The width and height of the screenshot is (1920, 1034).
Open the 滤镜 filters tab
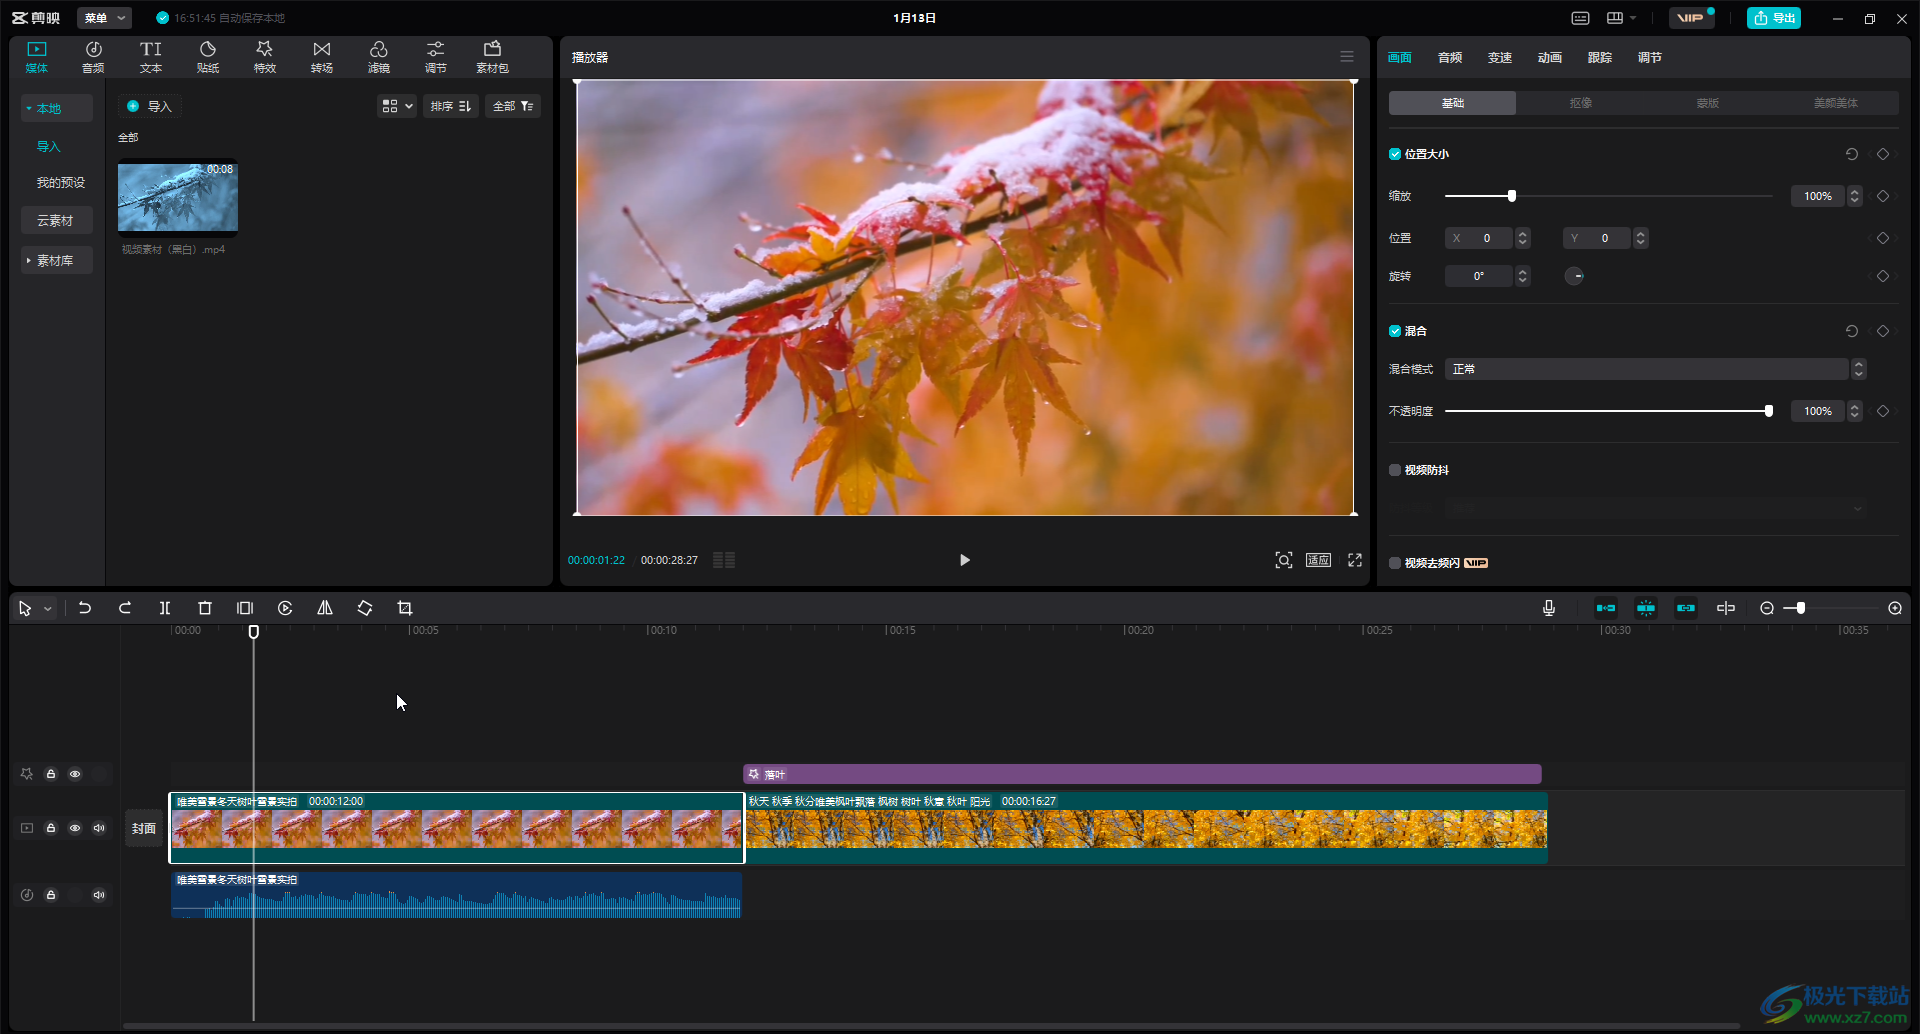point(379,57)
